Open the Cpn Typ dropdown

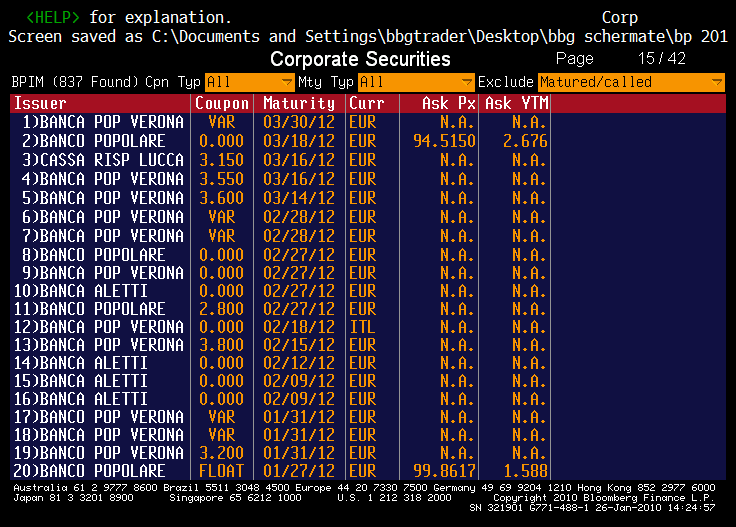(249, 82)
